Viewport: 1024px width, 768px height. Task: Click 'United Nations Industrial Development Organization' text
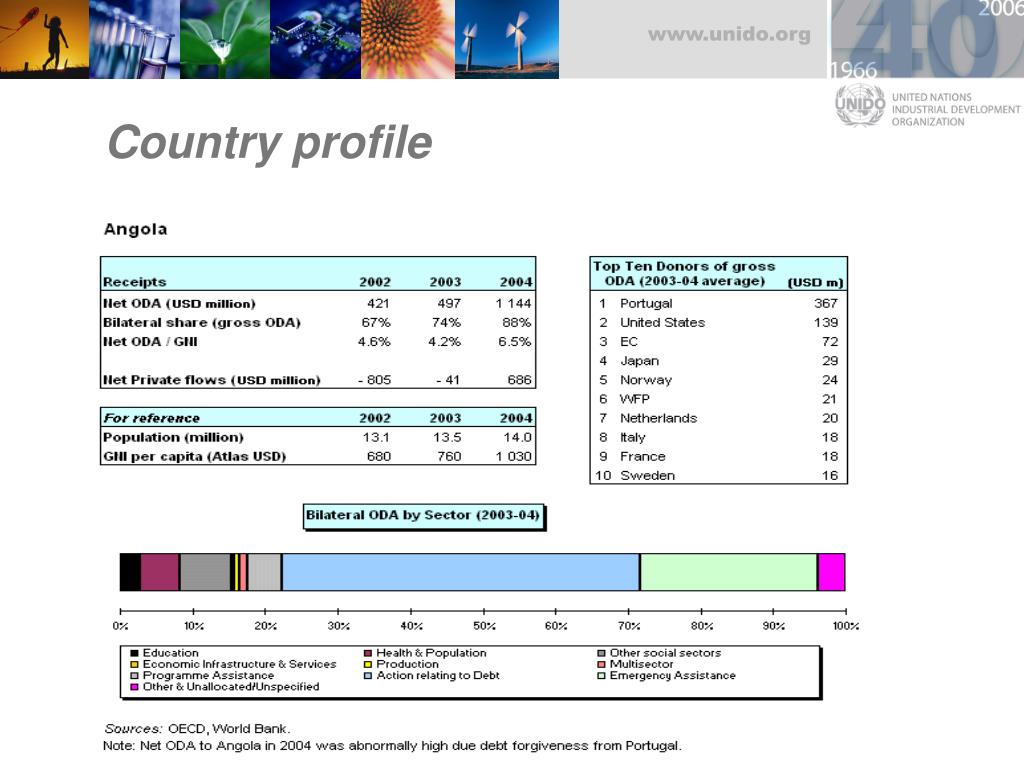coord(955,109)
